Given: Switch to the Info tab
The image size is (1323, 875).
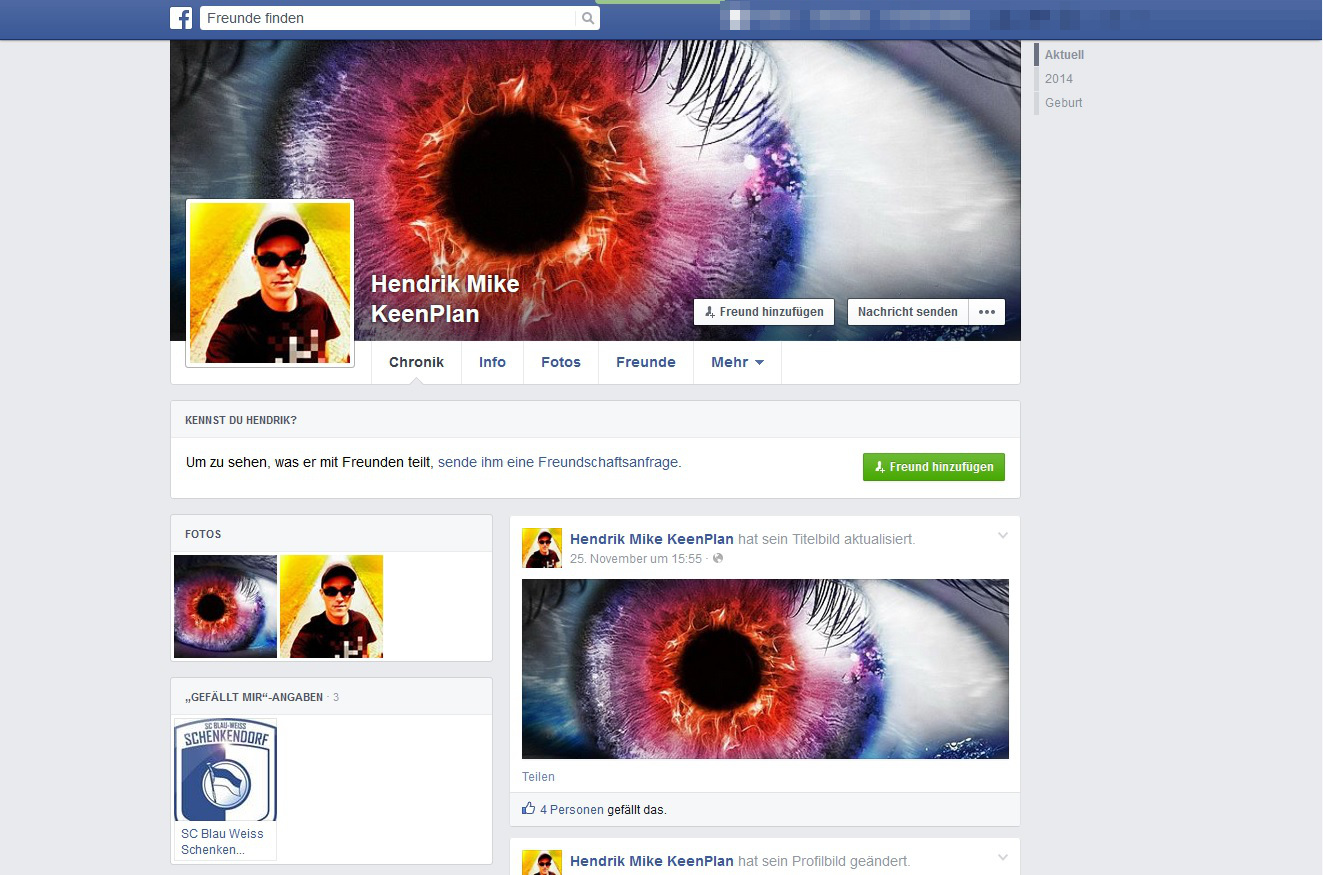Looking at the screenshot, I should pos(492,362).
